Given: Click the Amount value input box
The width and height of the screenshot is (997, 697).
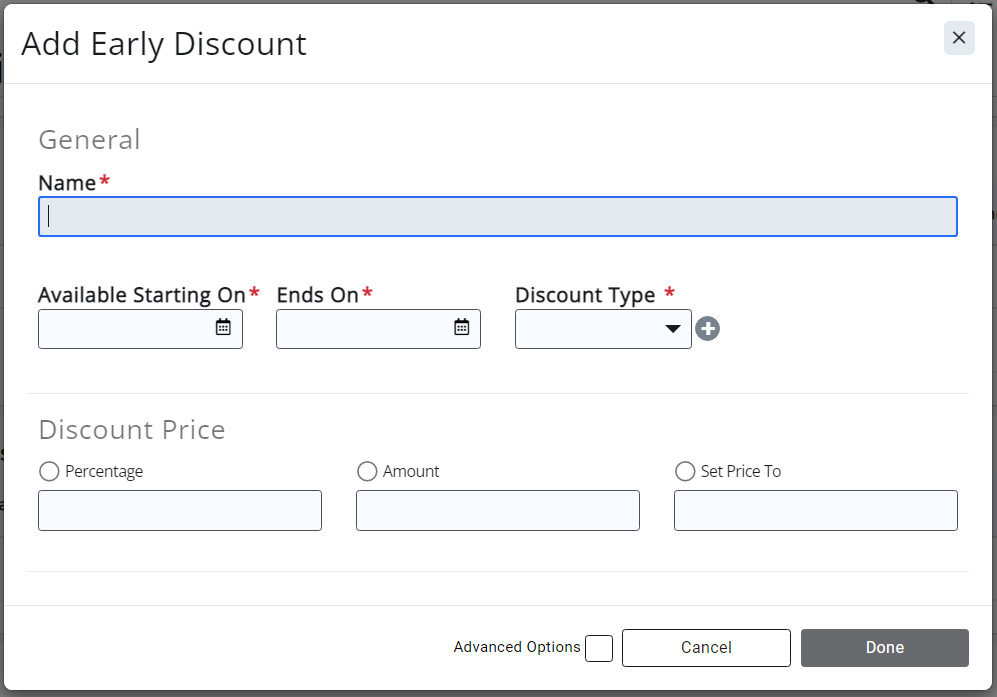Looking at the screenshot, I should [497, 510].
